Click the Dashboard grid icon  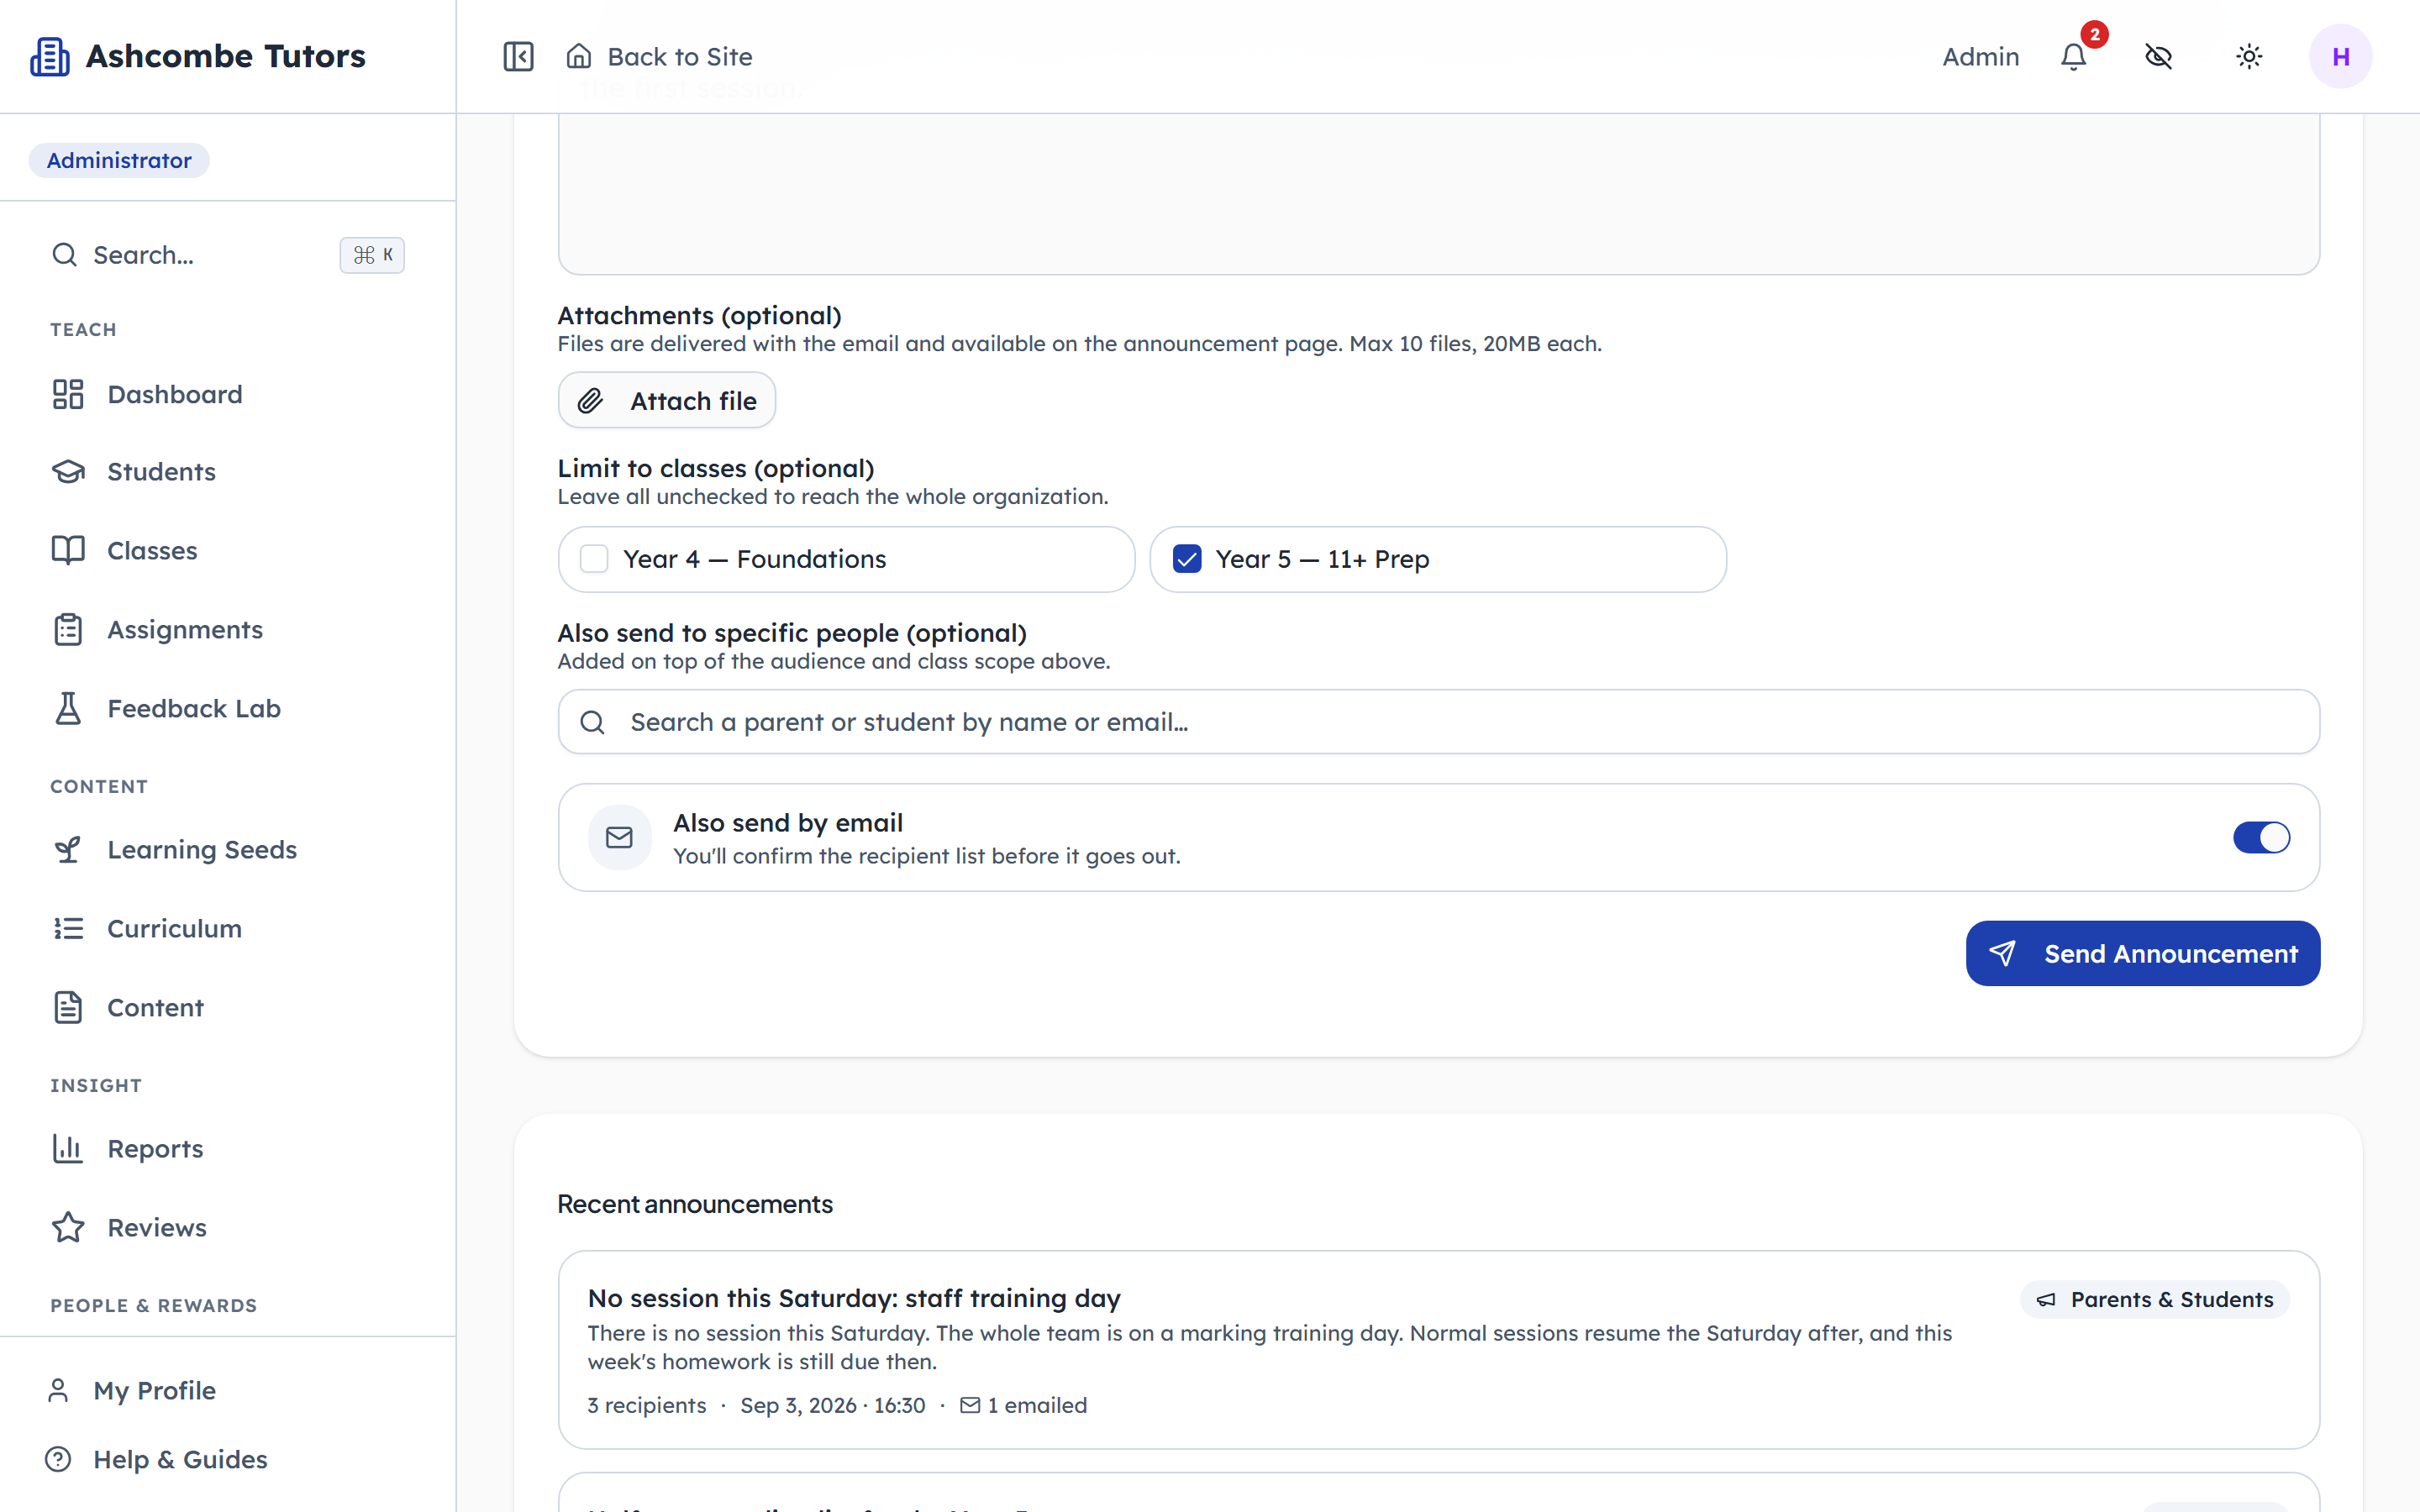(68, 394)
